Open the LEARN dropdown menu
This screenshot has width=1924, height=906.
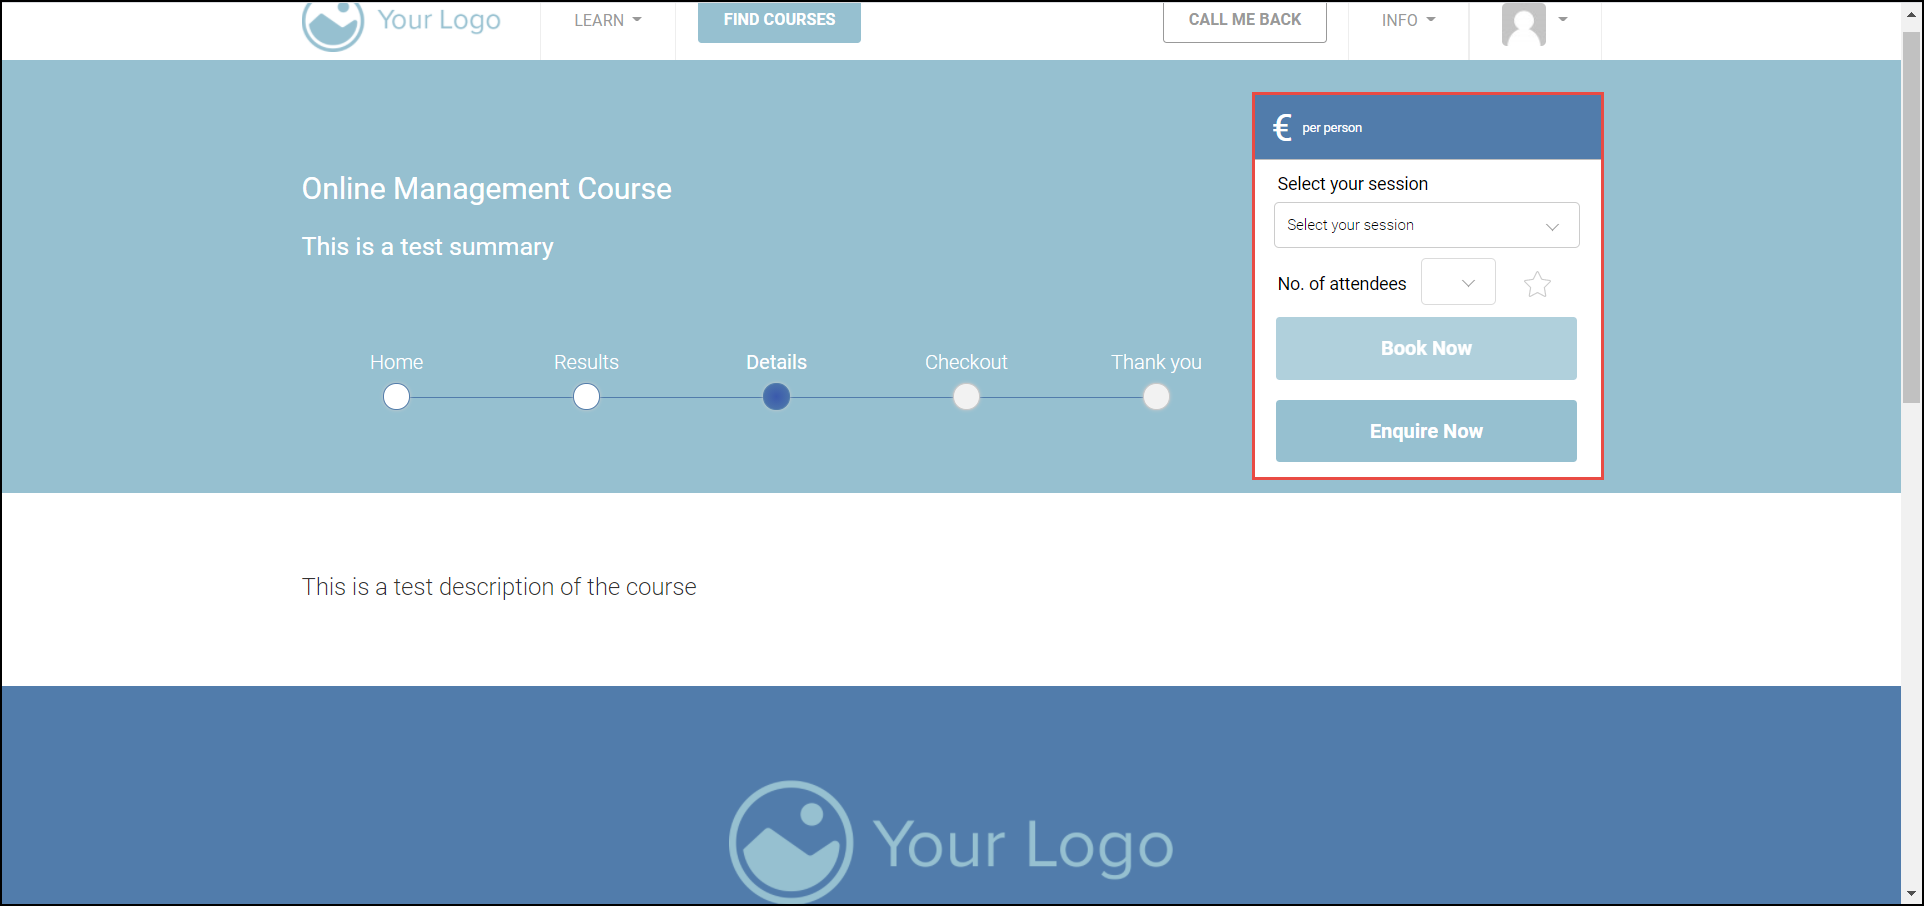(x=607, y=20)
